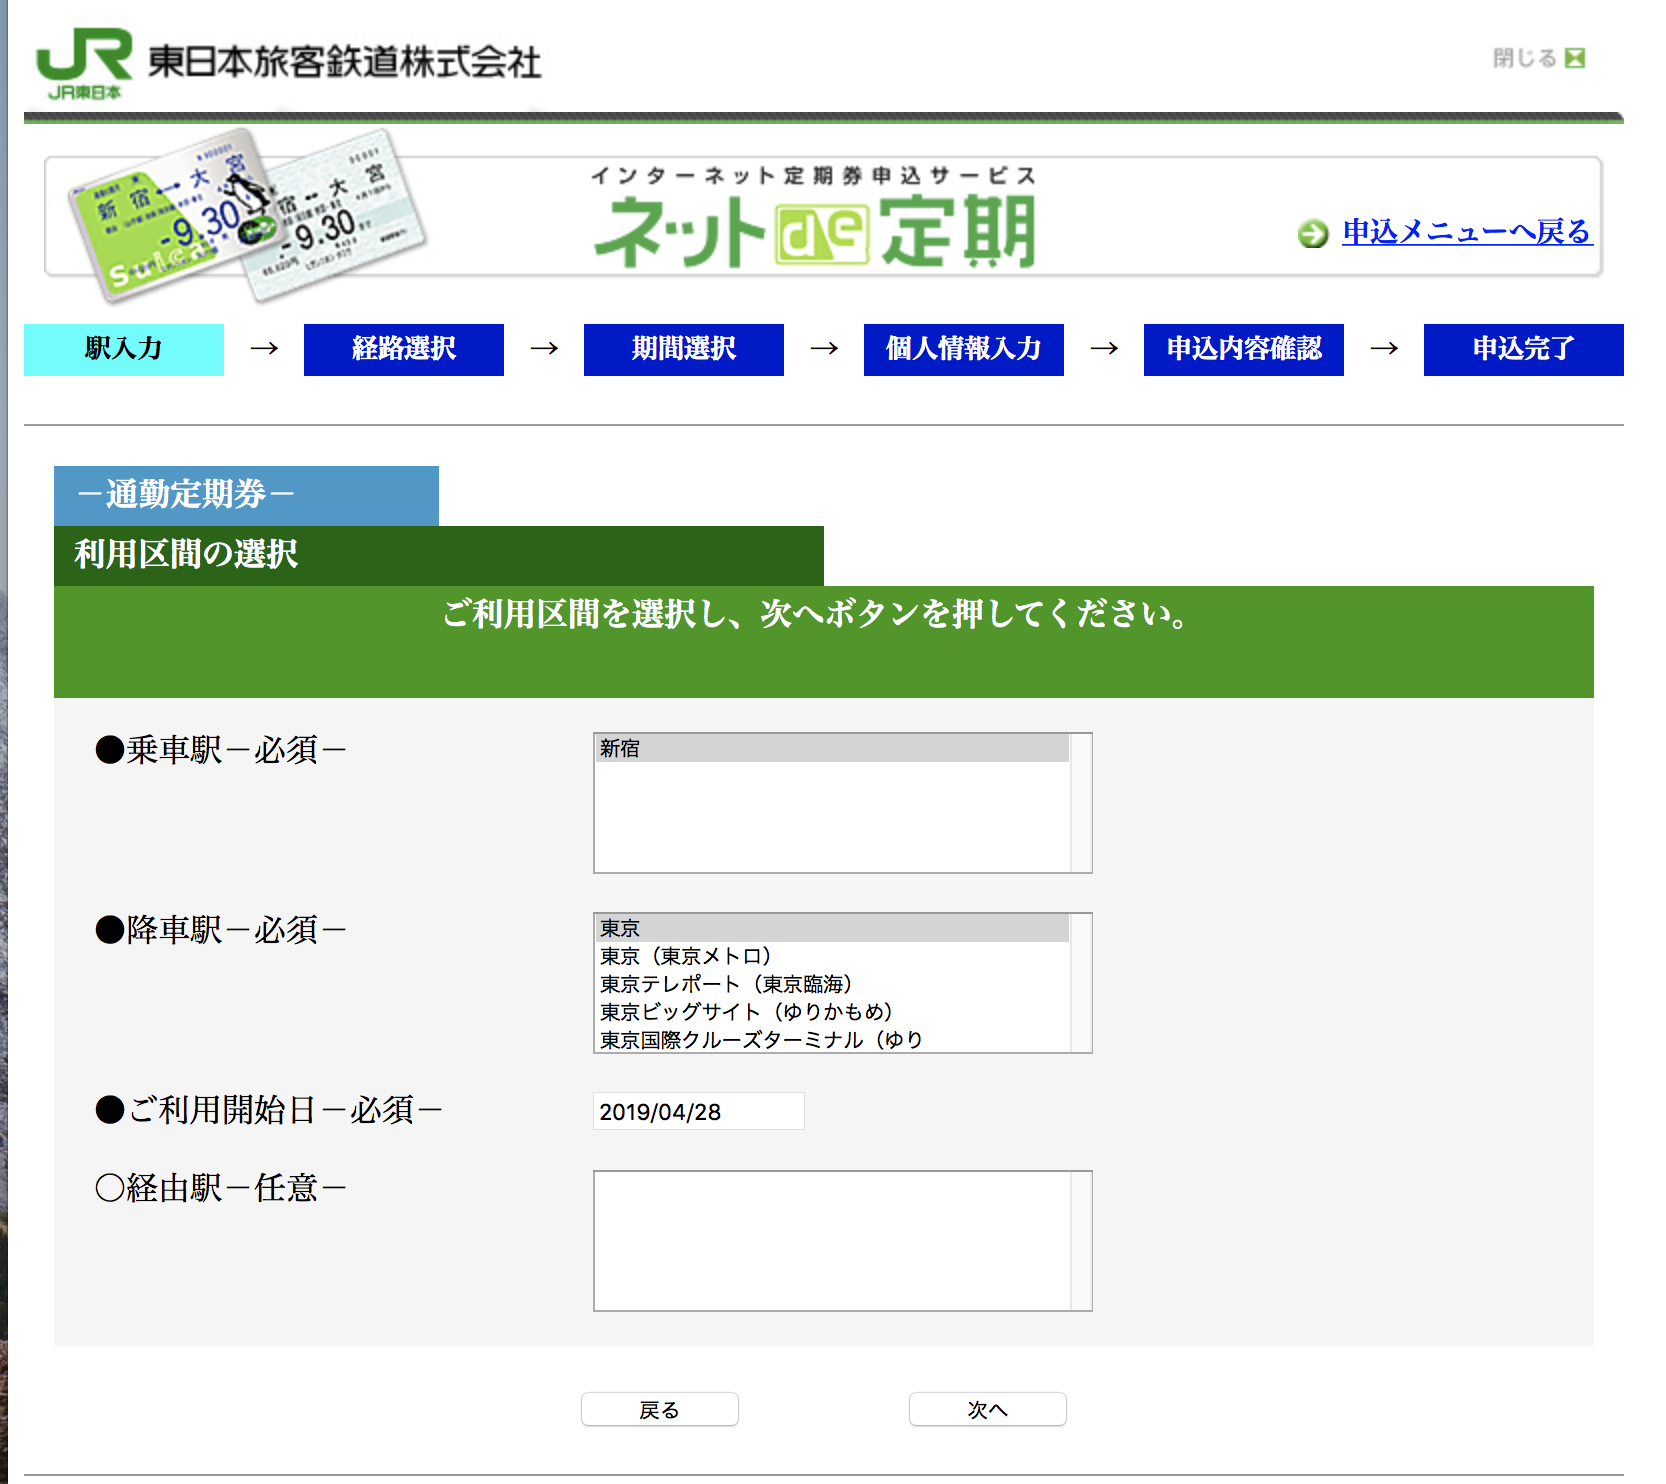Viewport: 1666px width, 1484px height.
Task: Select the 経路選択 step tab
Action: [x=404, y=349]
